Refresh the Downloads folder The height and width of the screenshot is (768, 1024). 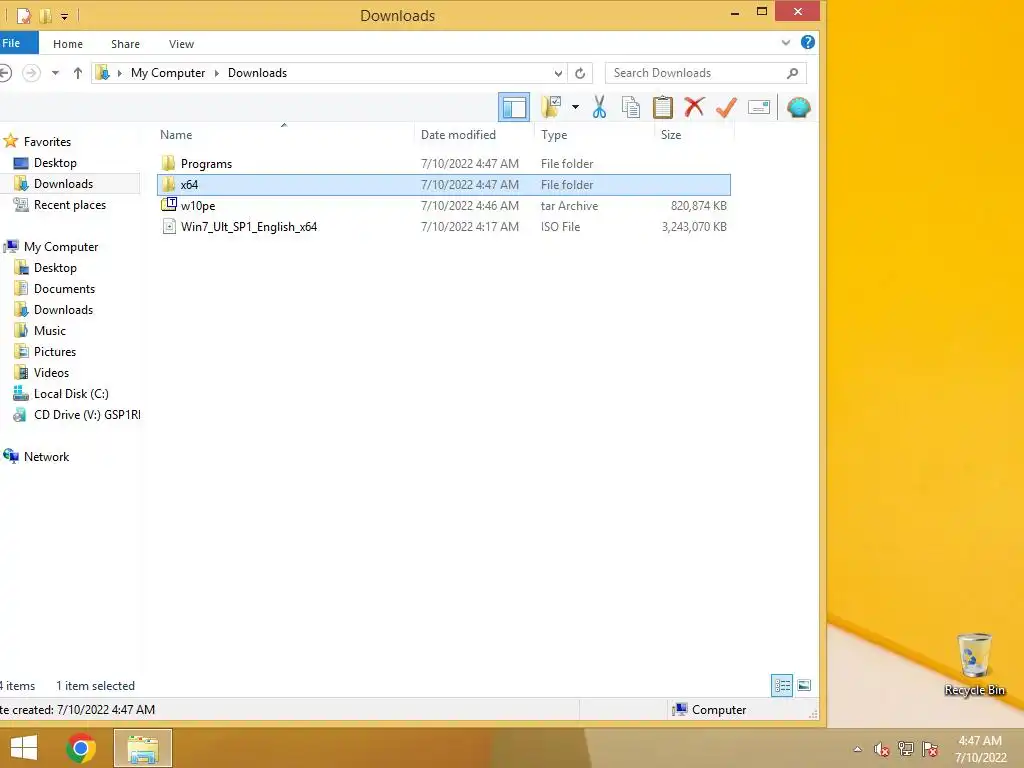point(580,73)
